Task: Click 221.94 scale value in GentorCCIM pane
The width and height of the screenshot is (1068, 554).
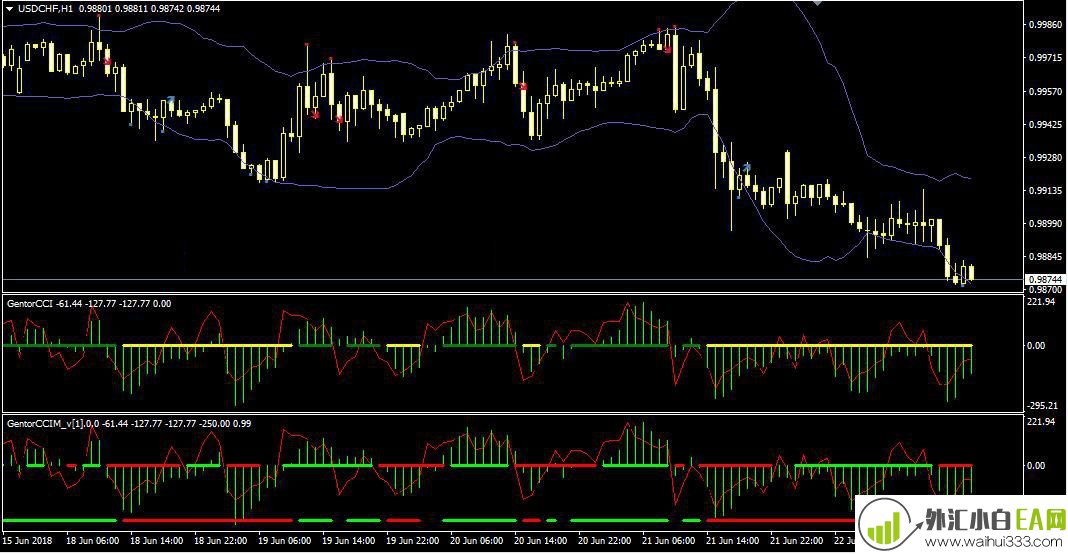Action: click(x=1040, y=422)
